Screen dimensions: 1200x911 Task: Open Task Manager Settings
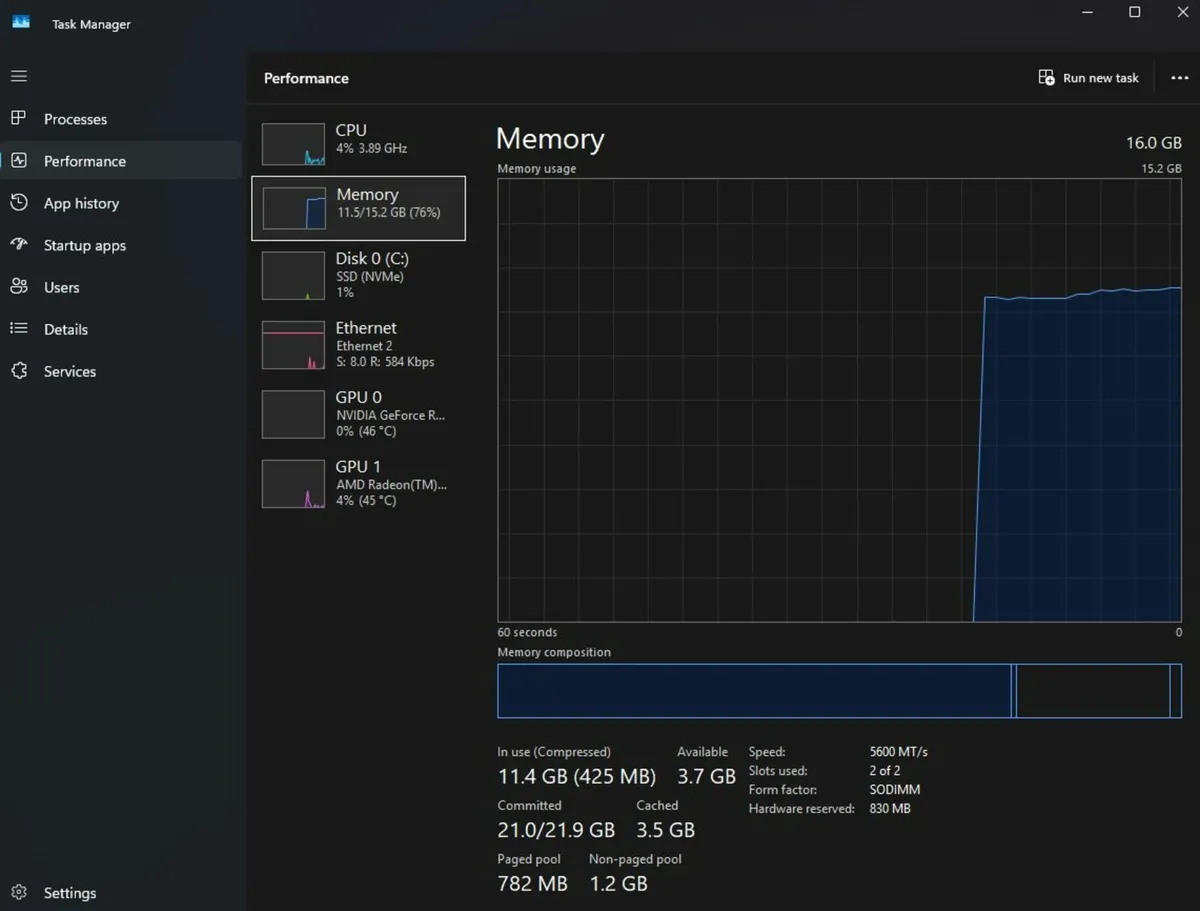pyautogui.click(x=69, y=892)
